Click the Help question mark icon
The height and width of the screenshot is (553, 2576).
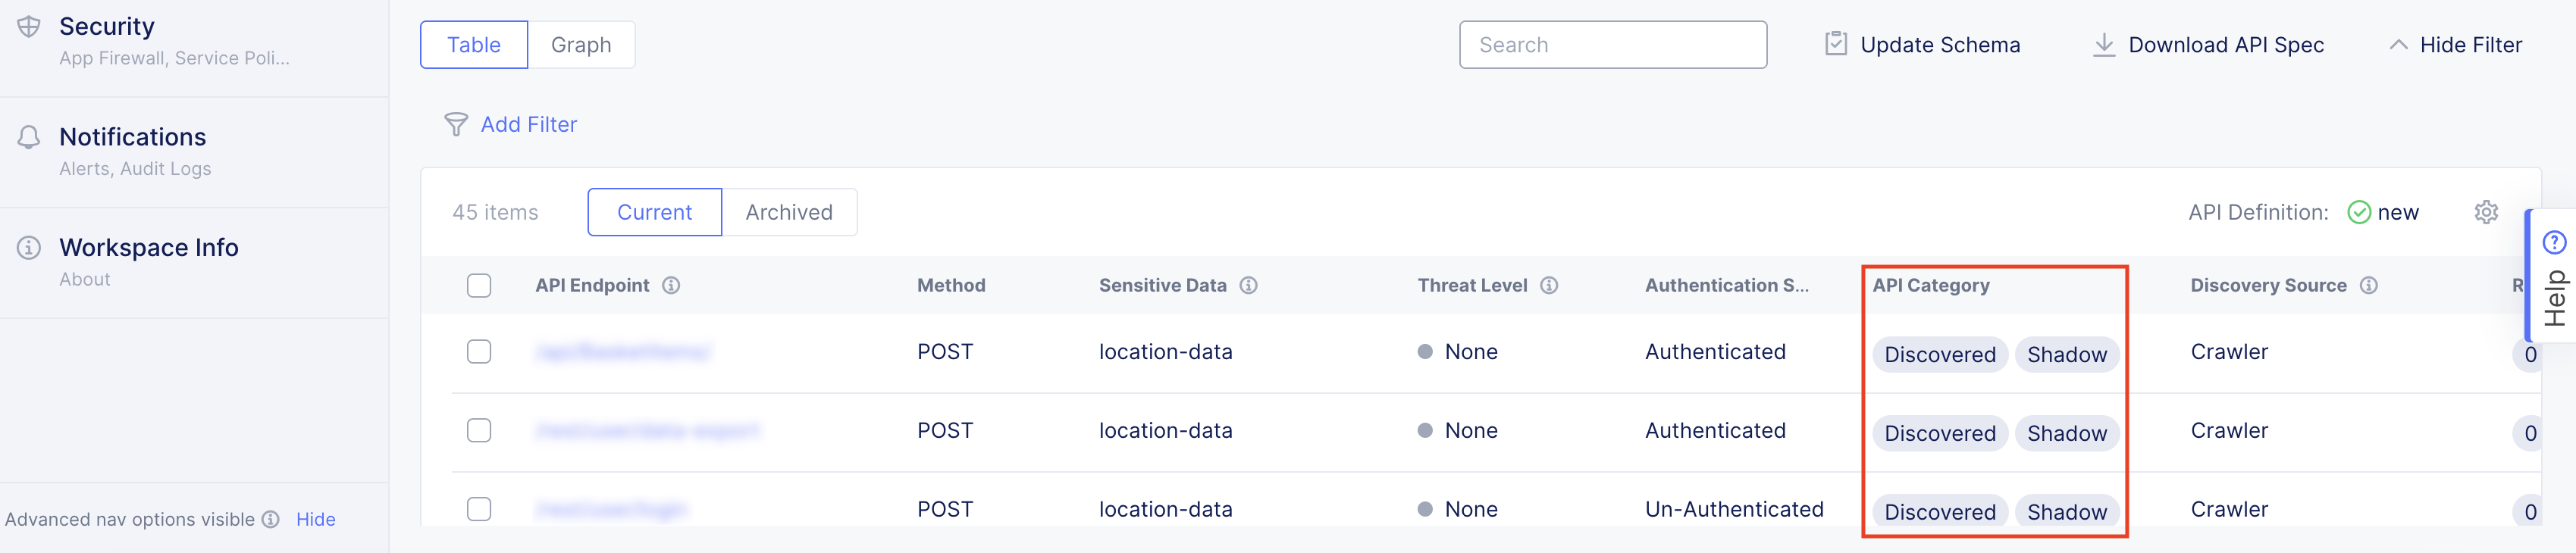point(2554,242)
